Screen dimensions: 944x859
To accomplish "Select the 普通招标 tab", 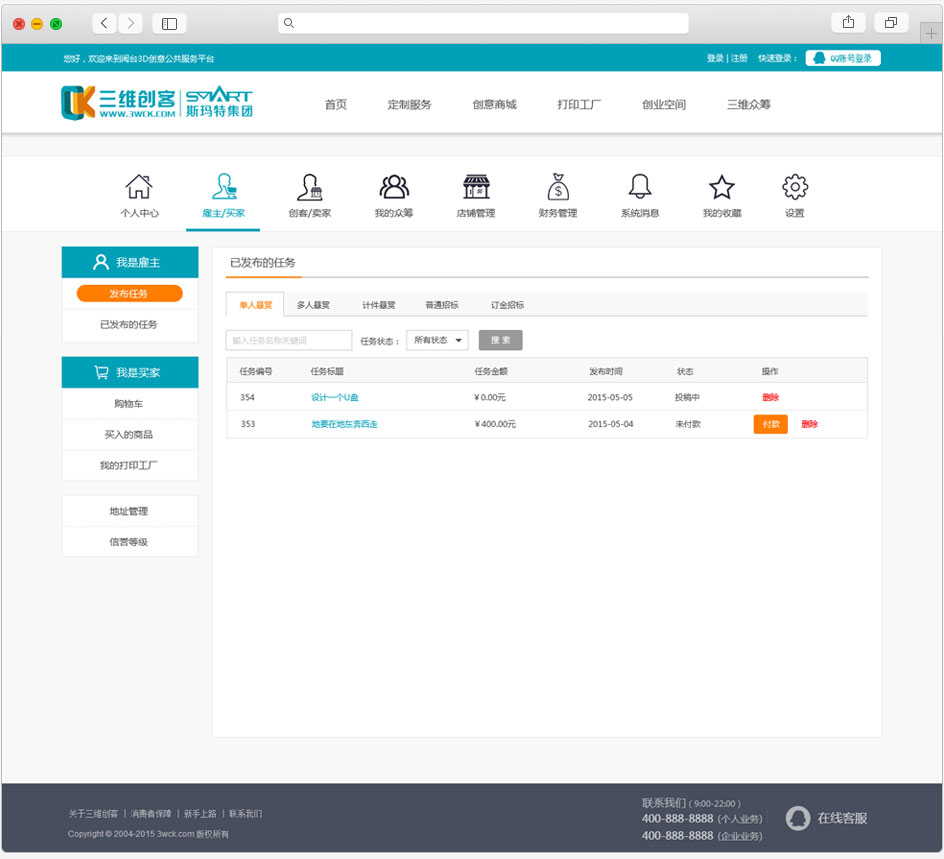I will (x=442, y=305).
